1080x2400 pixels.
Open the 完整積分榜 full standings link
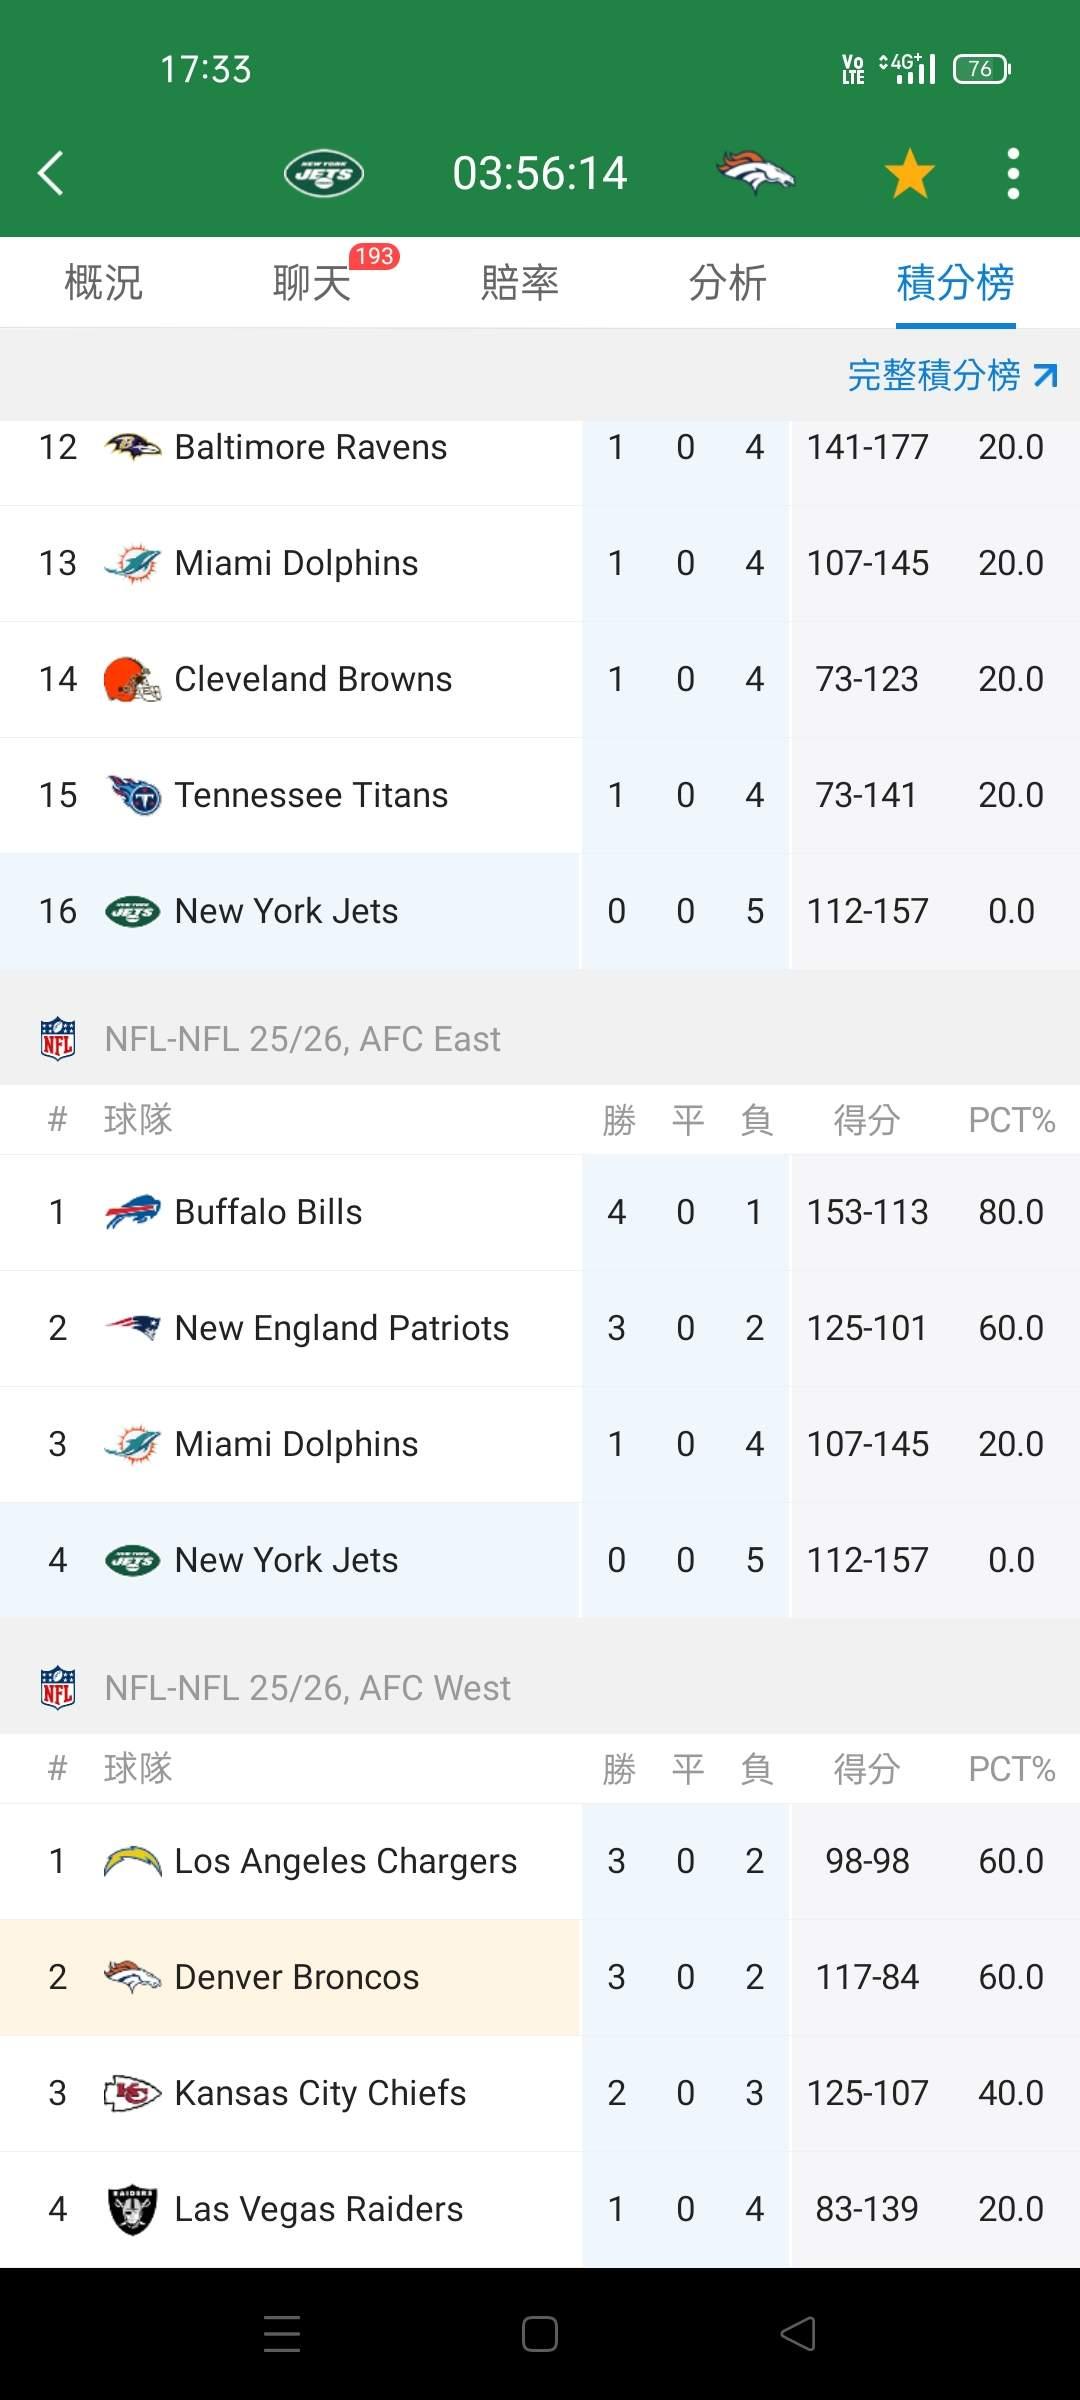951,375
